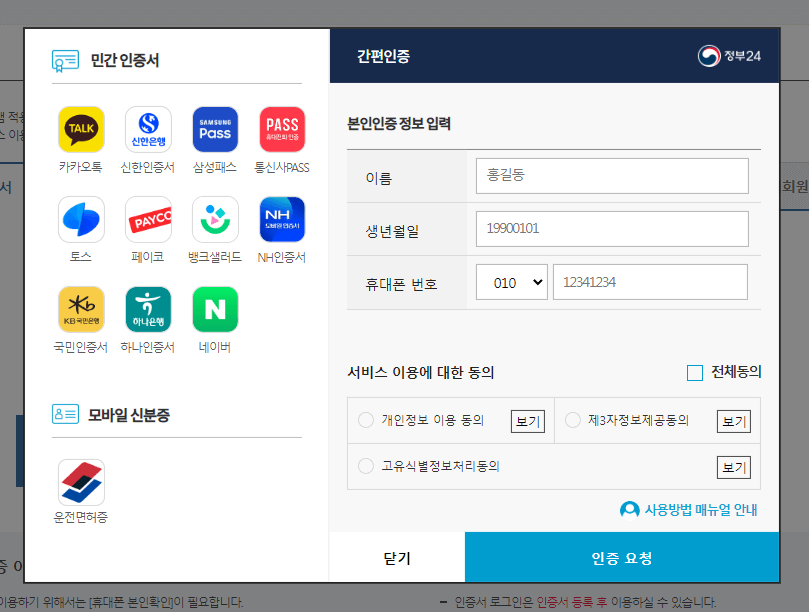Click the 본인인증 정보 입력 heading
The width and height of the screenshot is (809, 612).
[x=399, y=124]
